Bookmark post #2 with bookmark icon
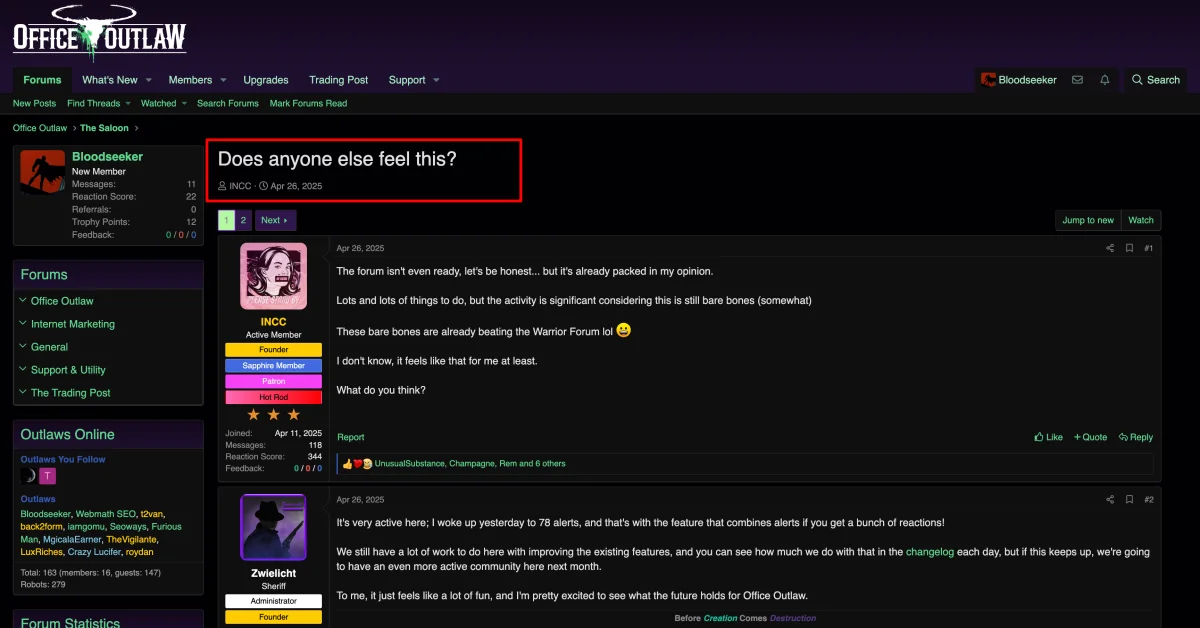This screenshot has height=628, width=1200. coord(1129,500)
